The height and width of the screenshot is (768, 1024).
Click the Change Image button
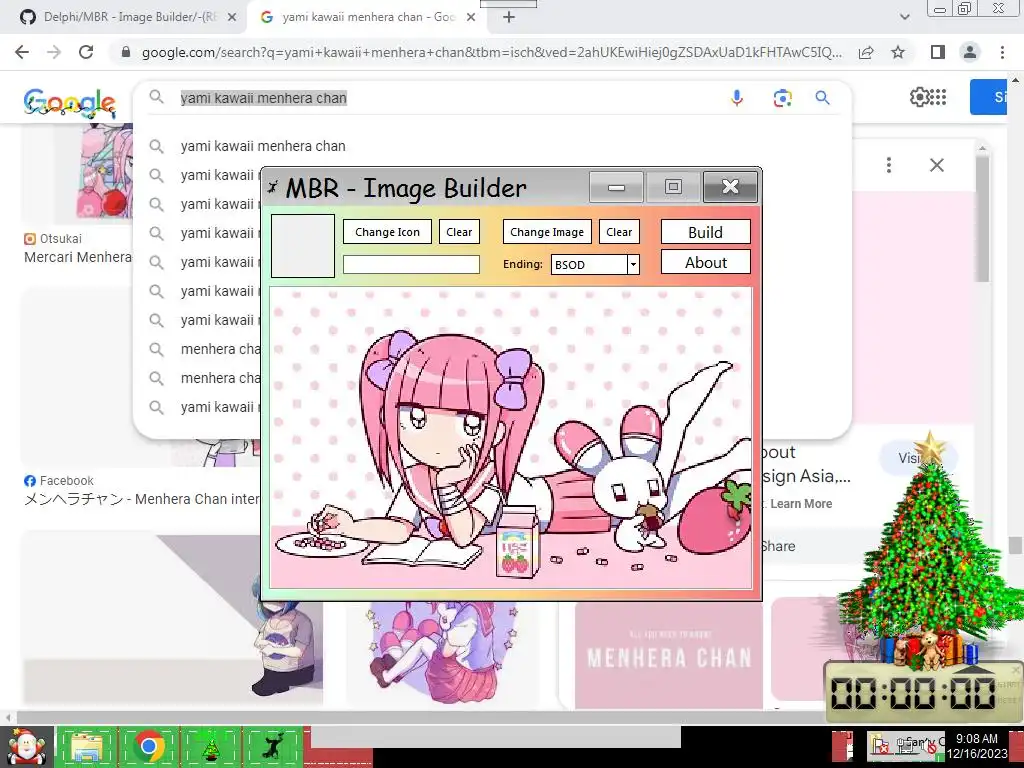tap(547, 232)
